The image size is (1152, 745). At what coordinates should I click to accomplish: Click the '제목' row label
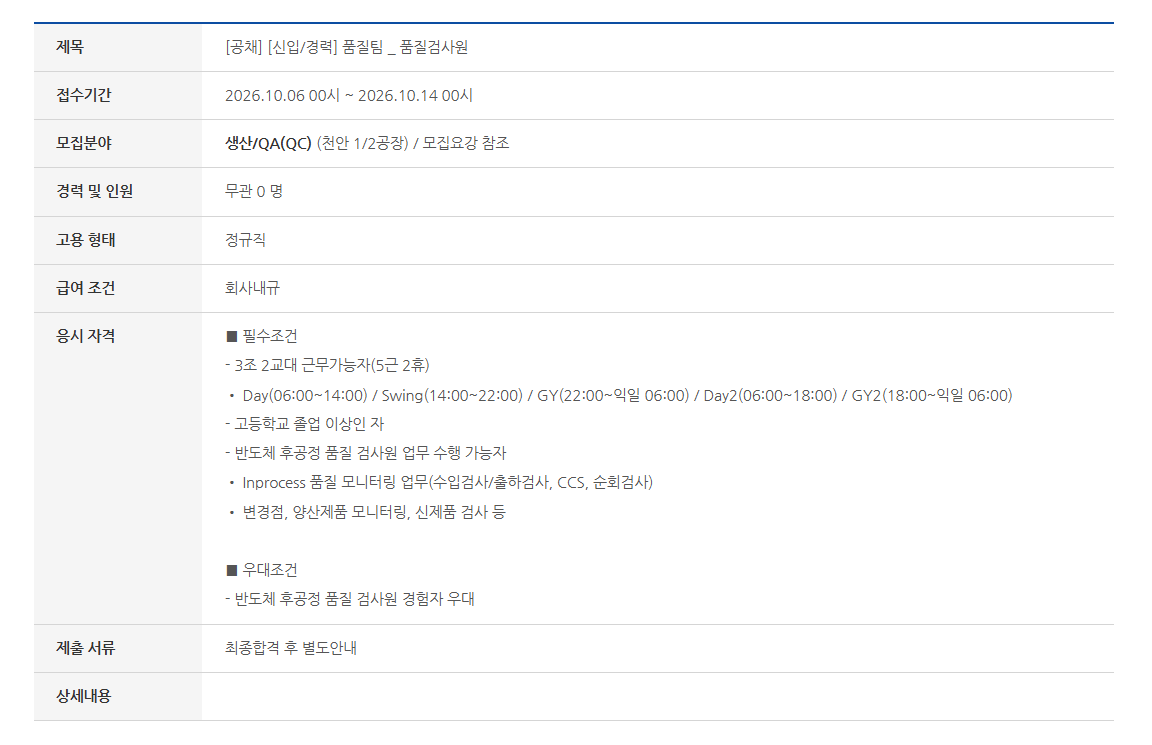coord(70,47)
